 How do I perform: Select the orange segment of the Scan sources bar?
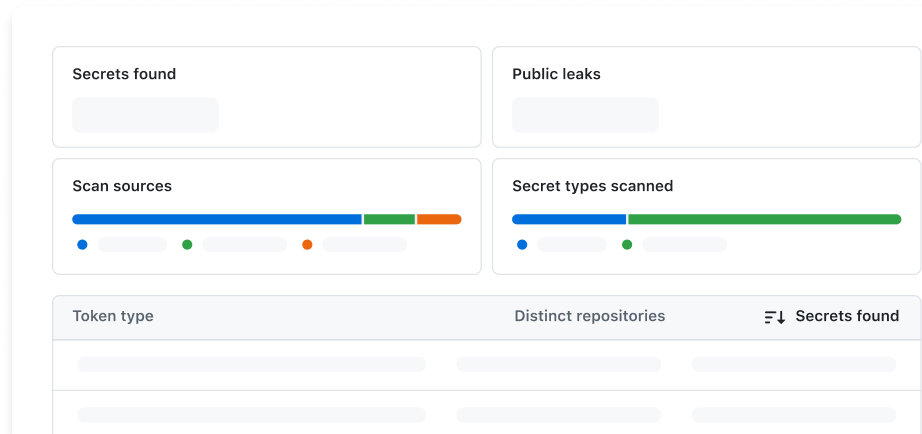click(x=439, y=219)
